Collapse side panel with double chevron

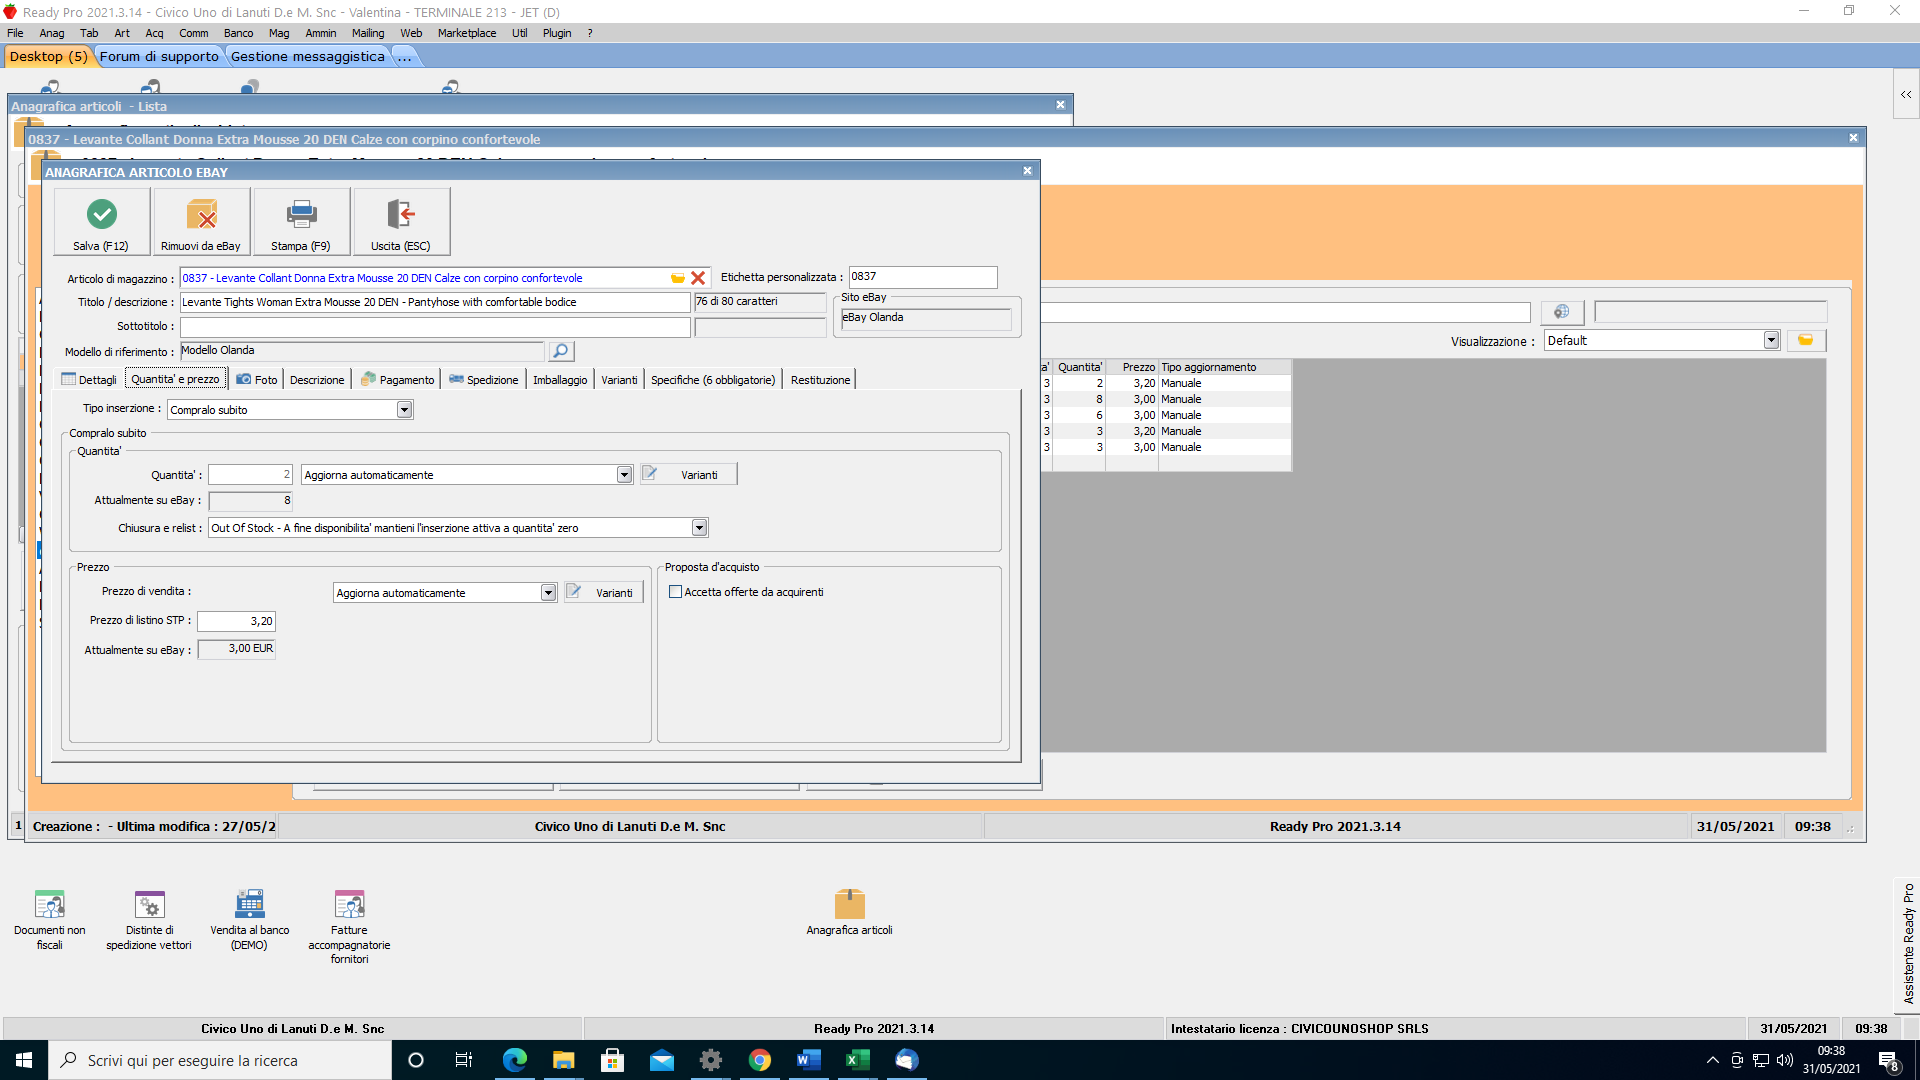pos(1906,95)
